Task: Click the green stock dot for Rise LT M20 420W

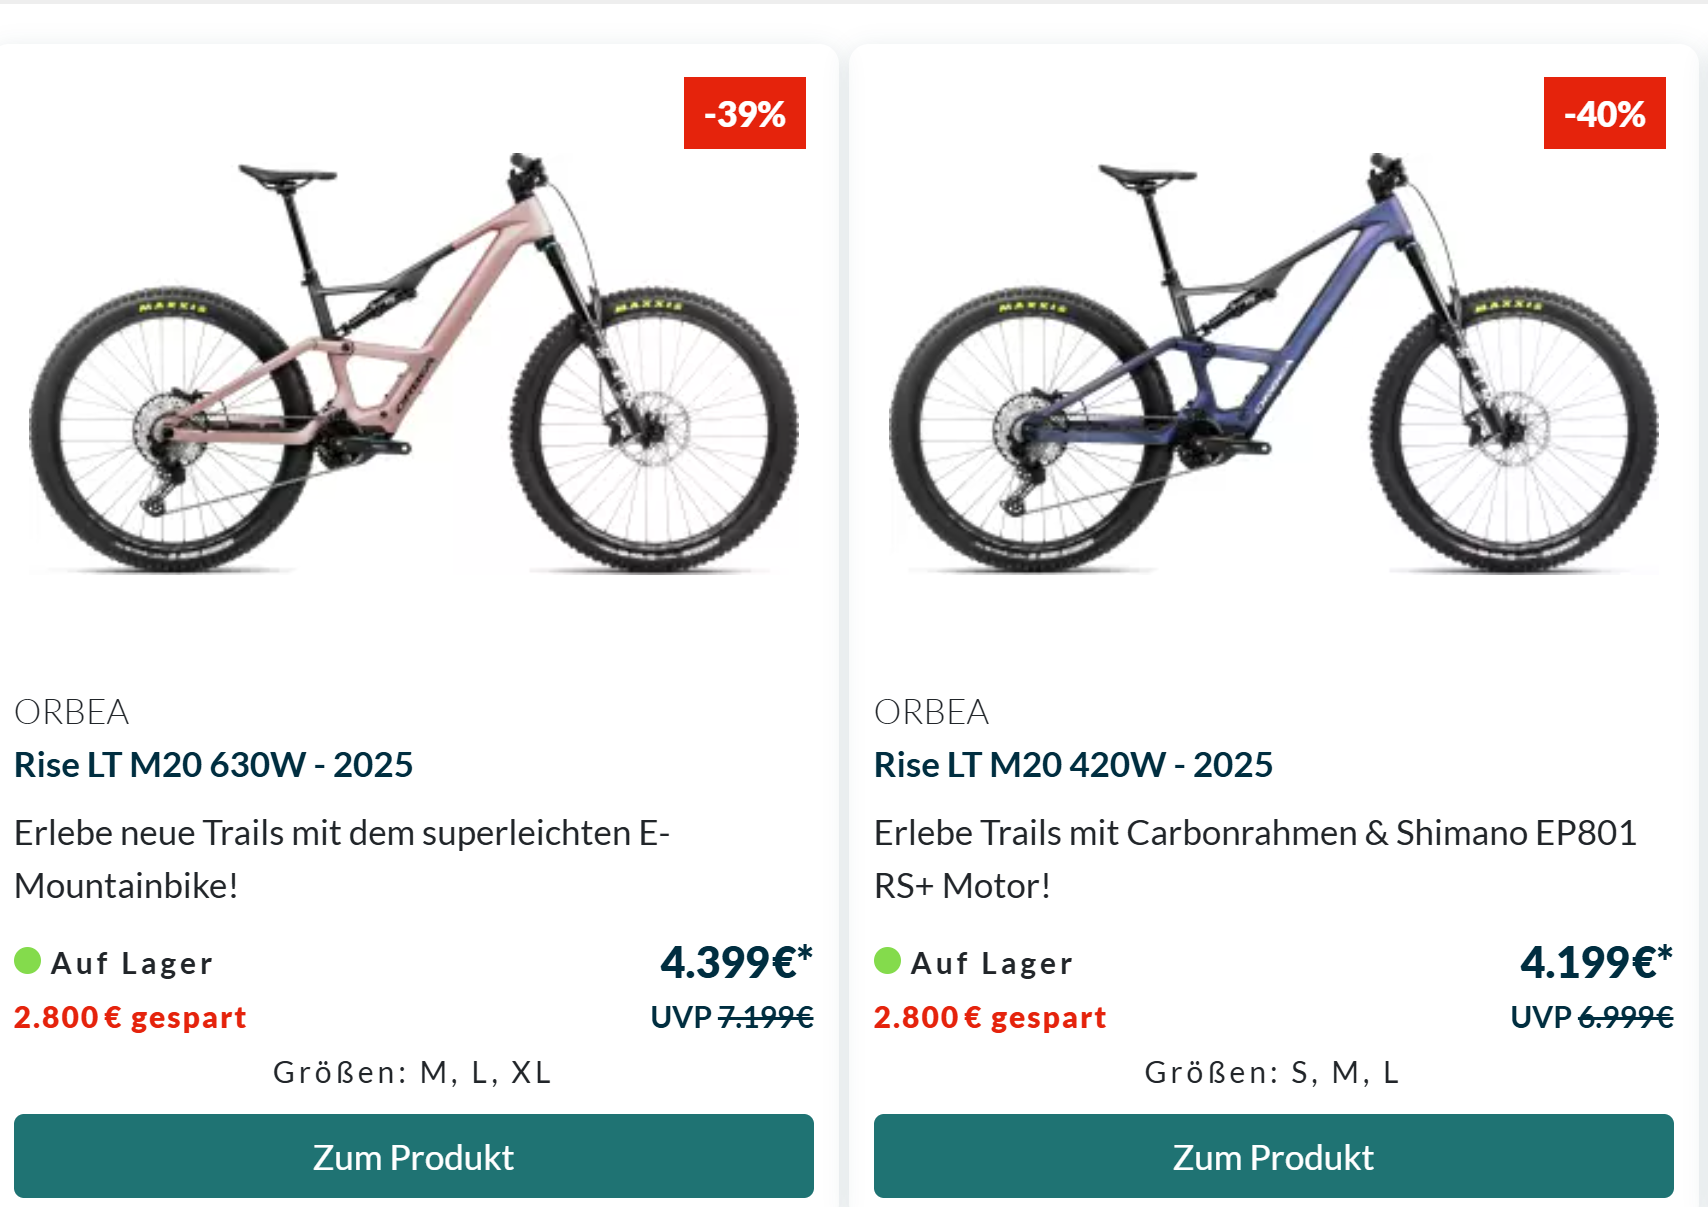Action: click(x=888, y=961)
